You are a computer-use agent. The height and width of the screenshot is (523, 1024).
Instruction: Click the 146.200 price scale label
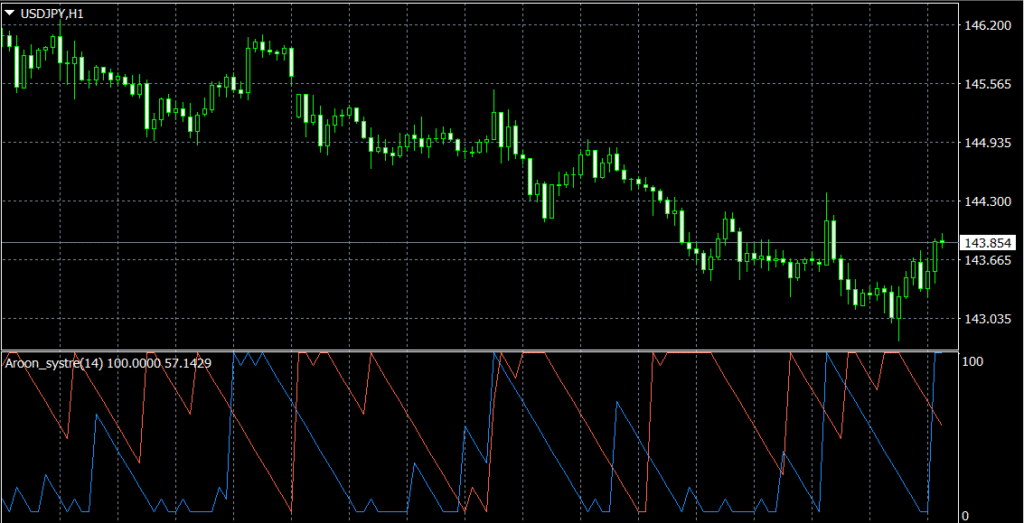pos(987,25)
